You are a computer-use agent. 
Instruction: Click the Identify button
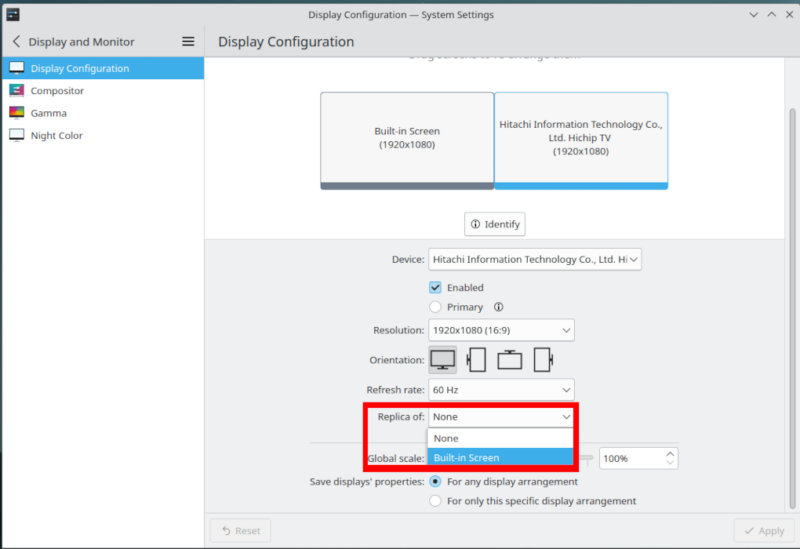[x=494, y=224]
